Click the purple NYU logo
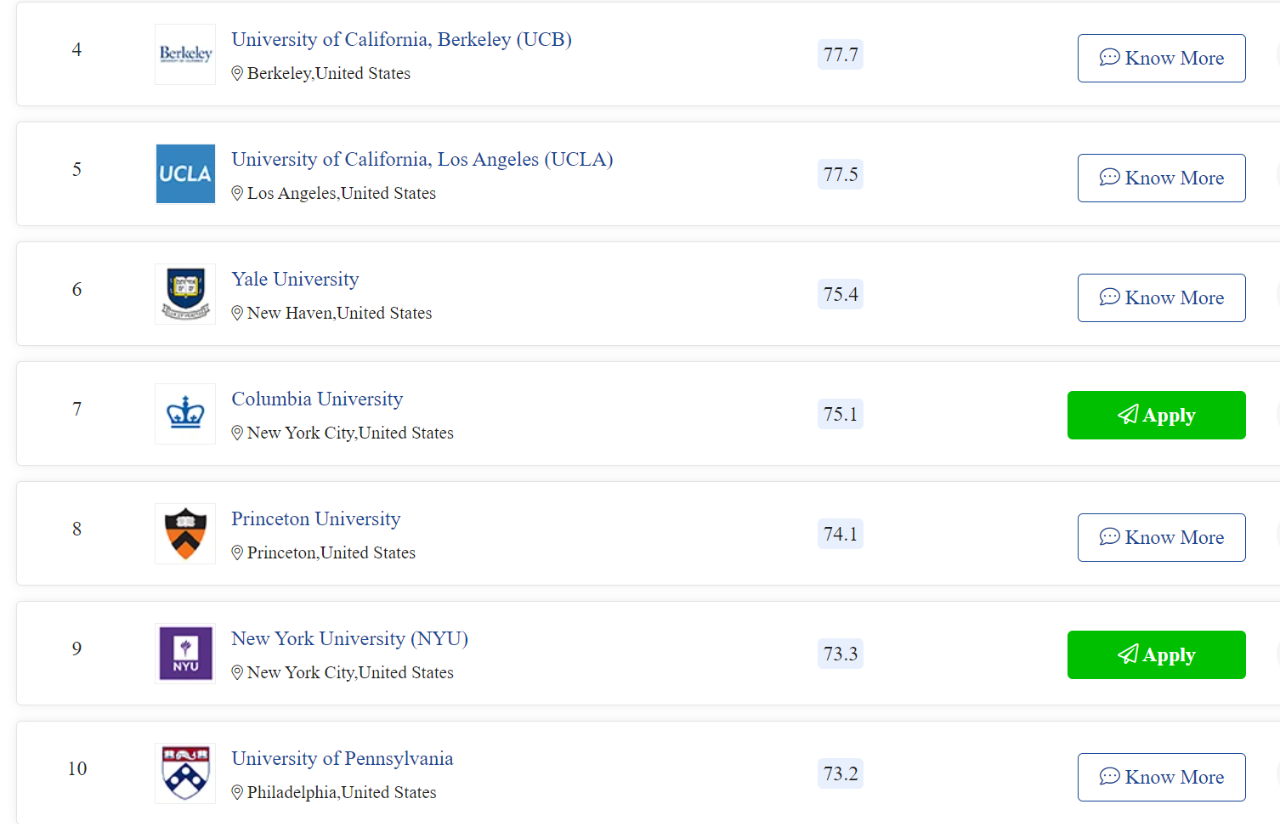 pyautogui.click(x=185, y=654)
